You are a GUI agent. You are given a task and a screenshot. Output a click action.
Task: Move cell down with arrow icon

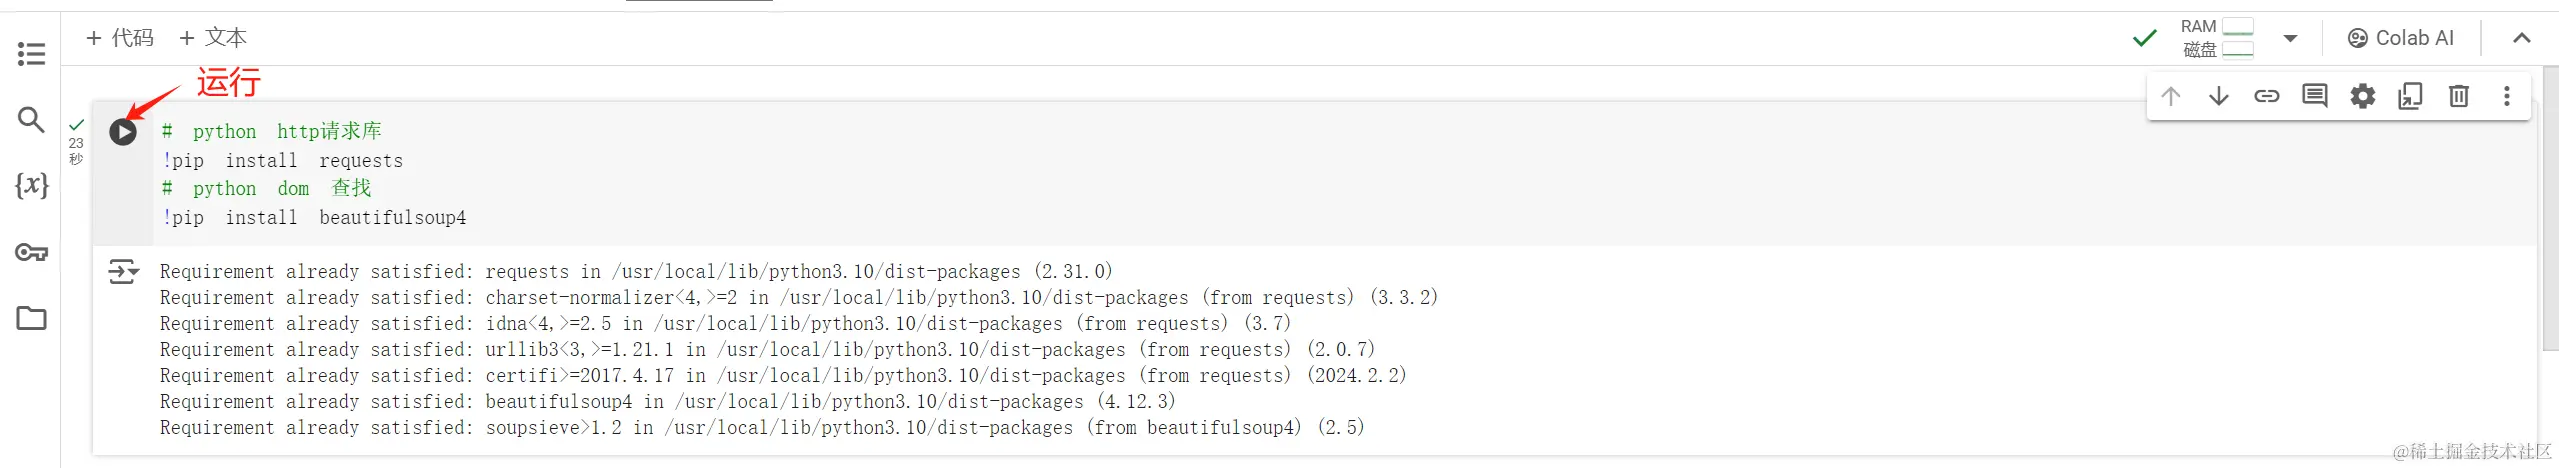[x=2218, y=96]
